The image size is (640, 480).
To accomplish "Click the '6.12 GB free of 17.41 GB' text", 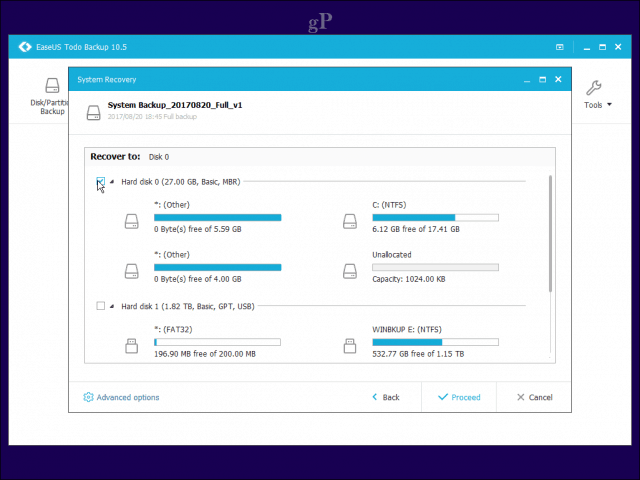I will point(416,229).
